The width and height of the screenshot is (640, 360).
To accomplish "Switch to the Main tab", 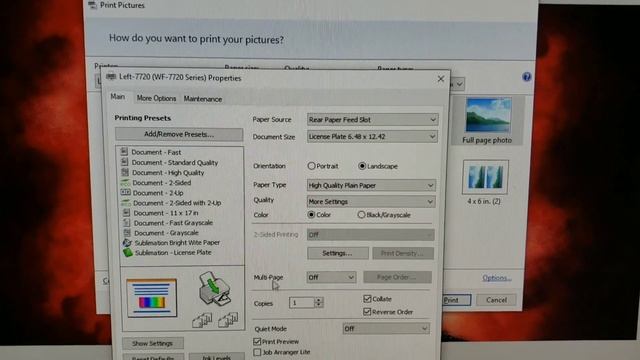I will 118,97.
